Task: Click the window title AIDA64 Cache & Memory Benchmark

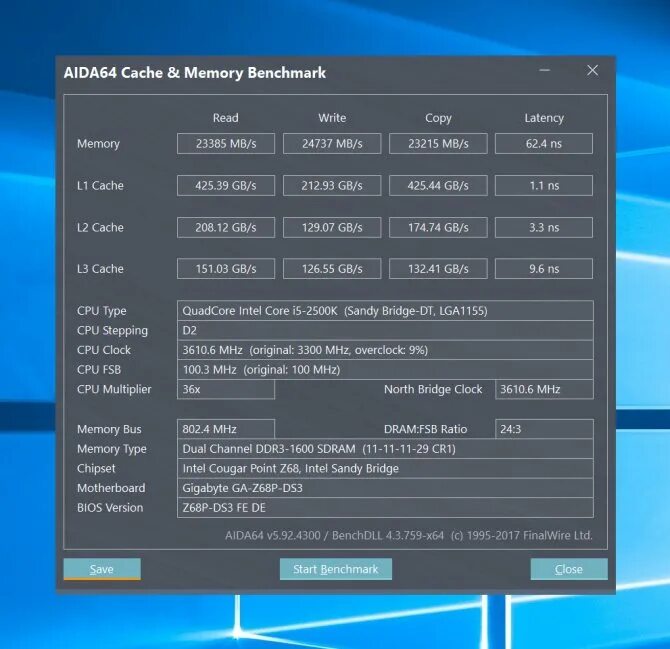Action: tap(195, 73)
